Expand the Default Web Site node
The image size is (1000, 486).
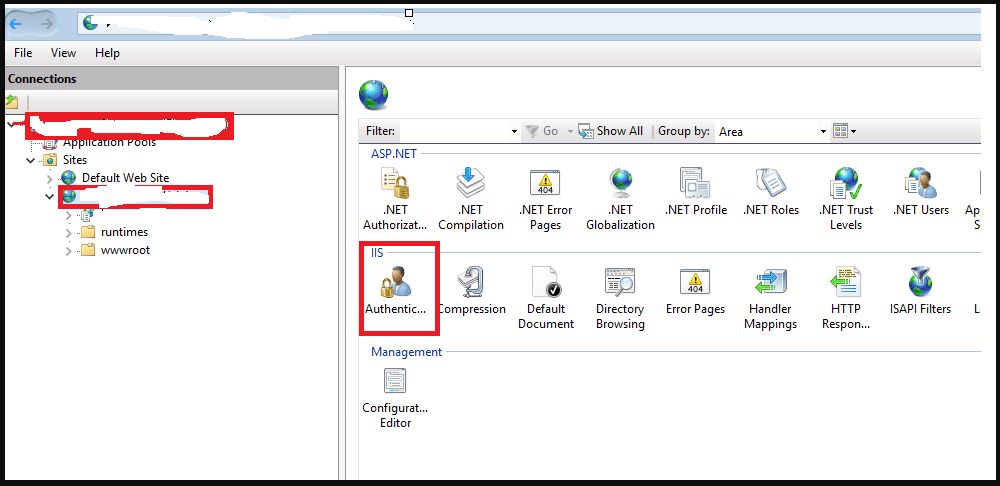coord(50,178)
